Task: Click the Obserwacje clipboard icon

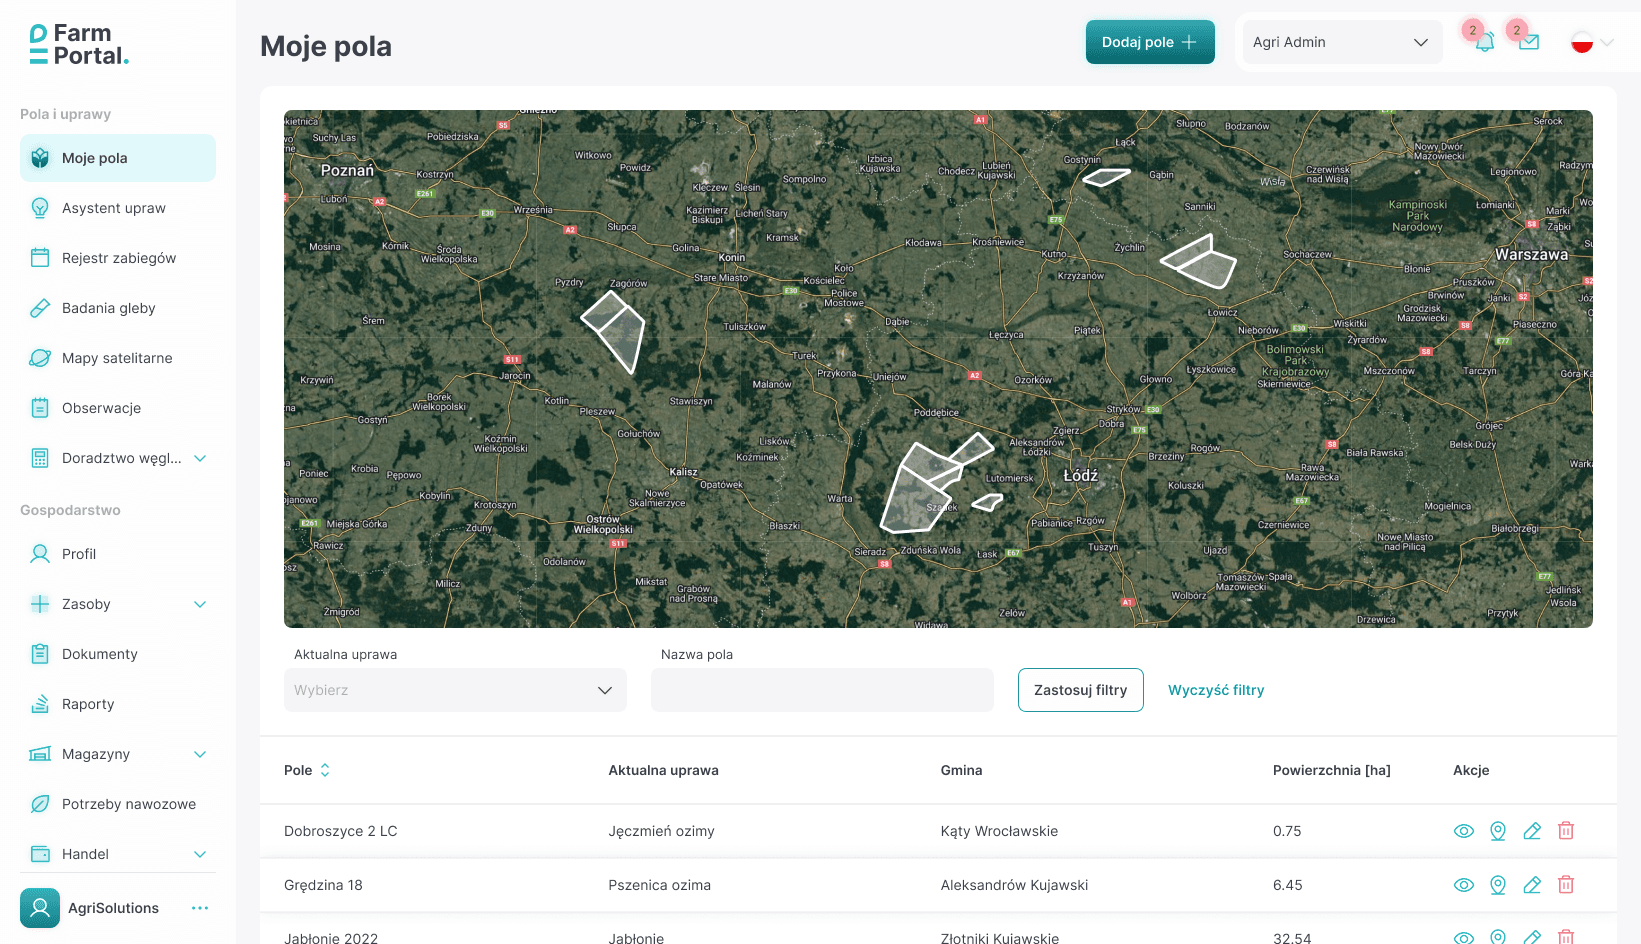Action: coord(40,408)
